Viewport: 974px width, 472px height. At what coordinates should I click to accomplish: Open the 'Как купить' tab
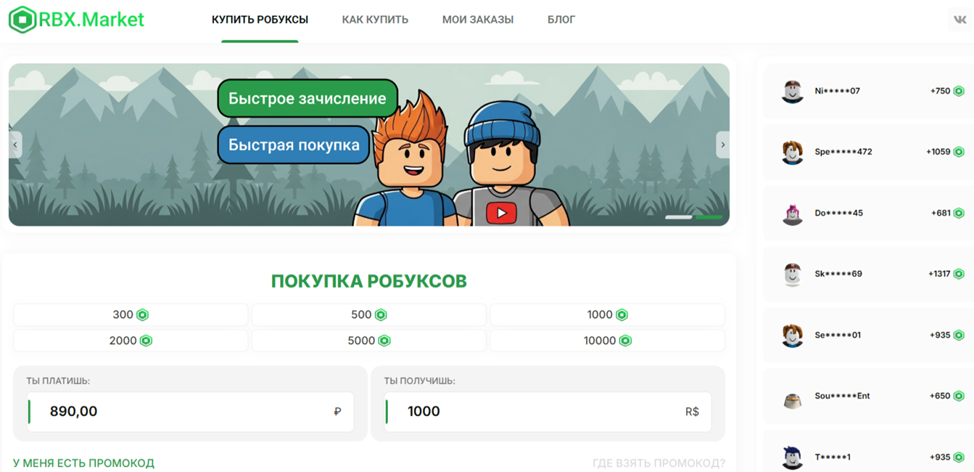tap(375, 20)
